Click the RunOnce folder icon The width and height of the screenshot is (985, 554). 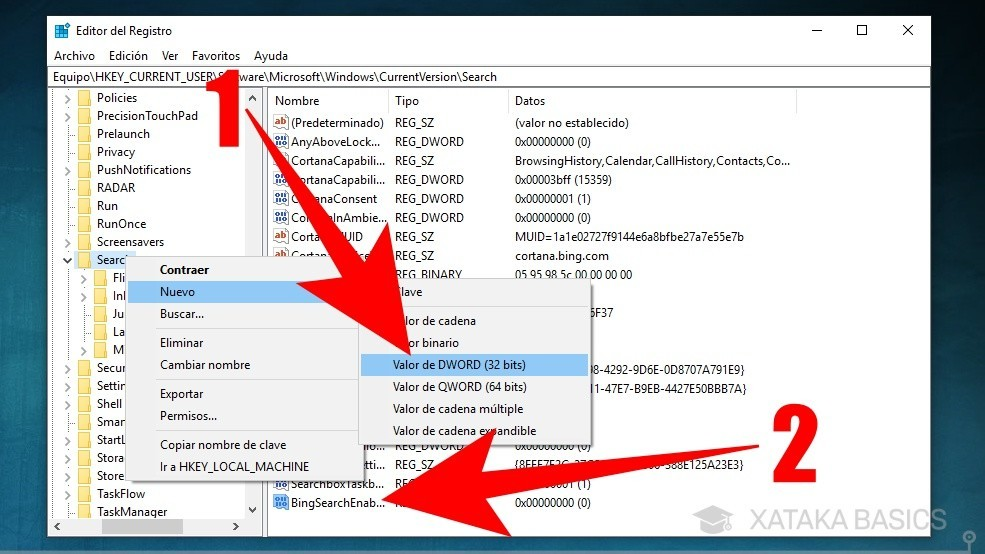84,224
